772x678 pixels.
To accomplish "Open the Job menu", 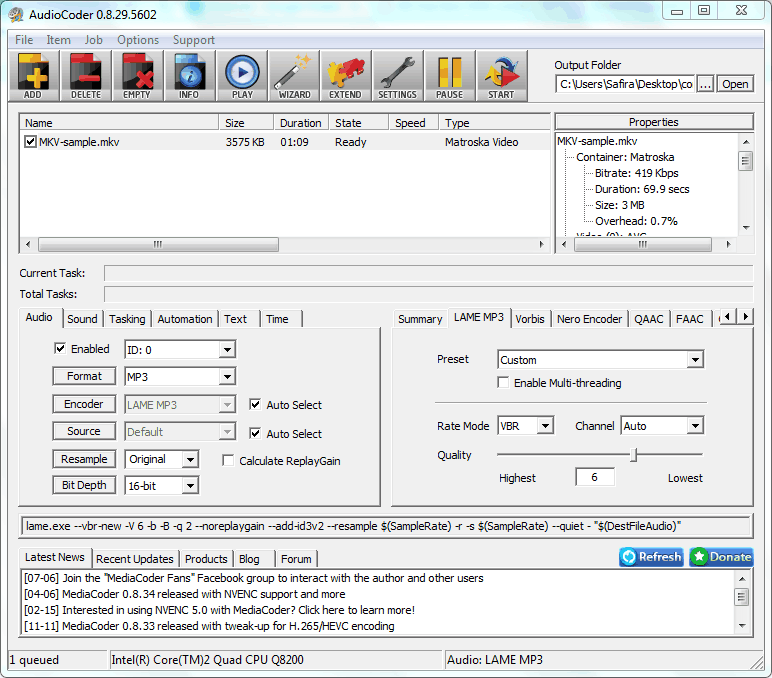I will [94, 40].
